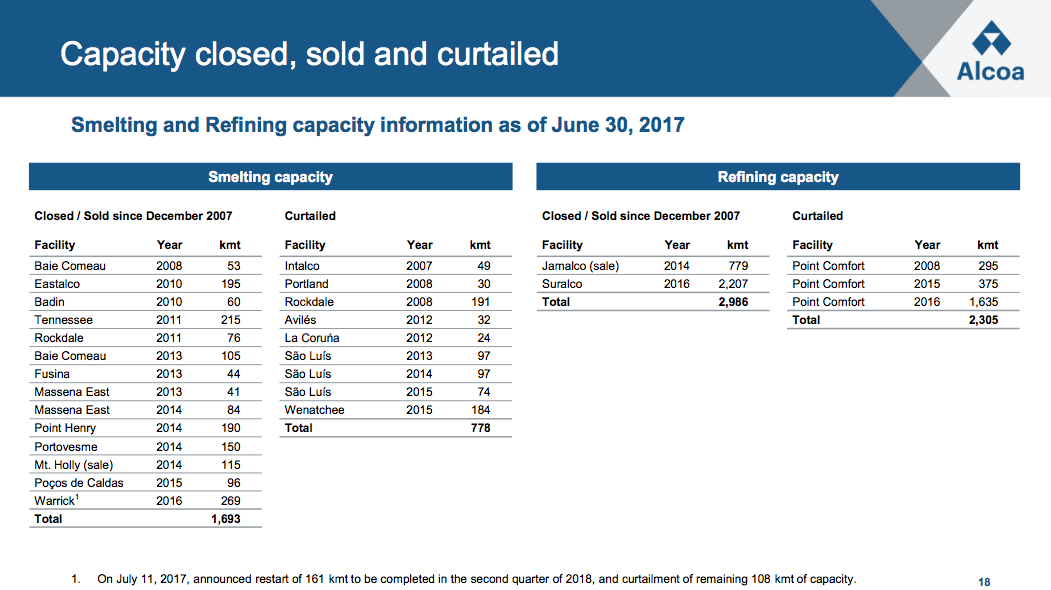The width and height of the screenshot is (1051, 590).
Task: Select the Smelting capacity header bar
Action: point(270,177)
